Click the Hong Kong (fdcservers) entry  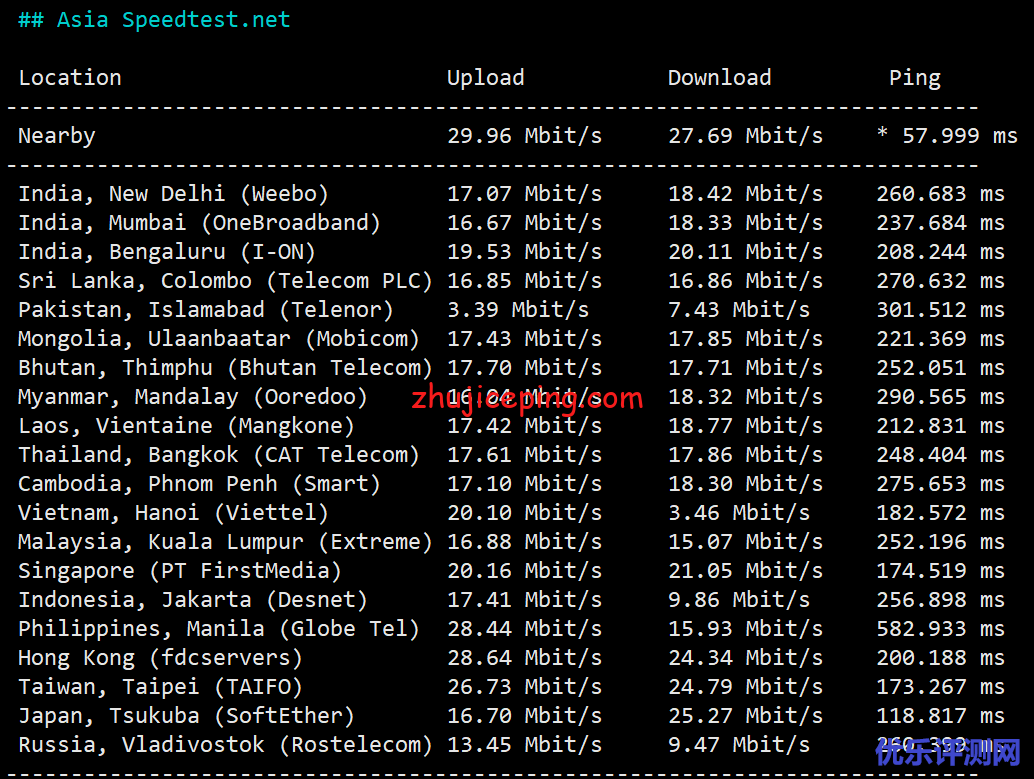[x=160, y=658]
